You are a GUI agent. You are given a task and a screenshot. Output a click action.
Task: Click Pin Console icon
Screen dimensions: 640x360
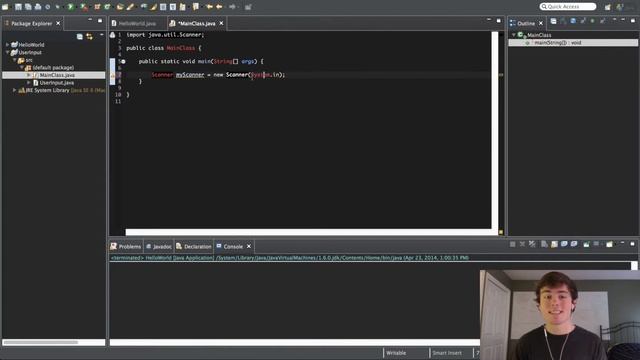point(587,244)
